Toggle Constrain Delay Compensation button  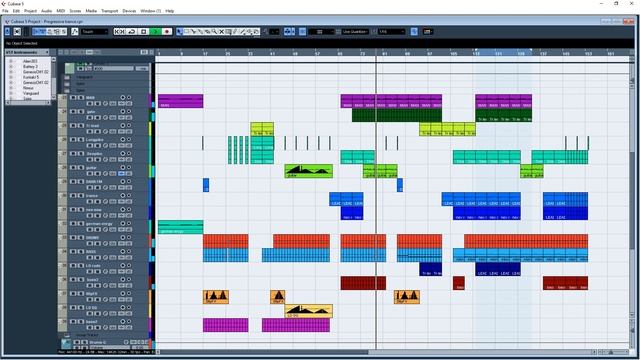(17, 31)
